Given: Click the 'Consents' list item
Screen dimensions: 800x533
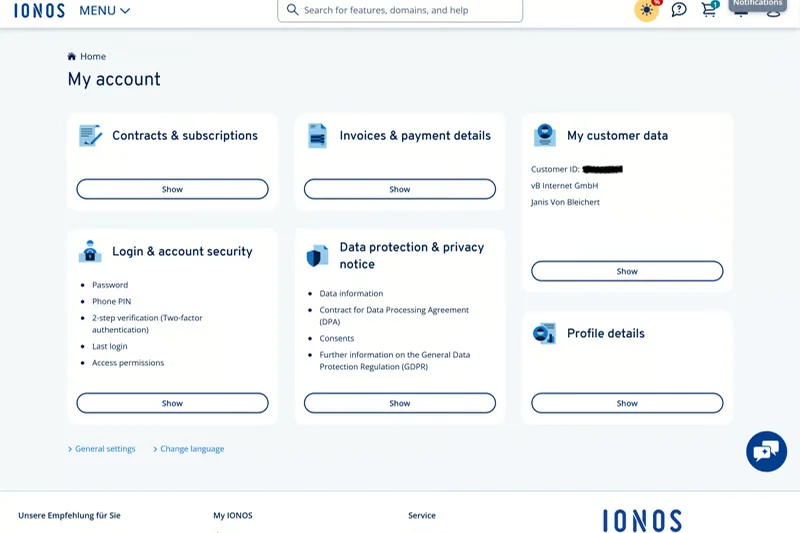Looking at the screenshot, I should click(336, 338).
